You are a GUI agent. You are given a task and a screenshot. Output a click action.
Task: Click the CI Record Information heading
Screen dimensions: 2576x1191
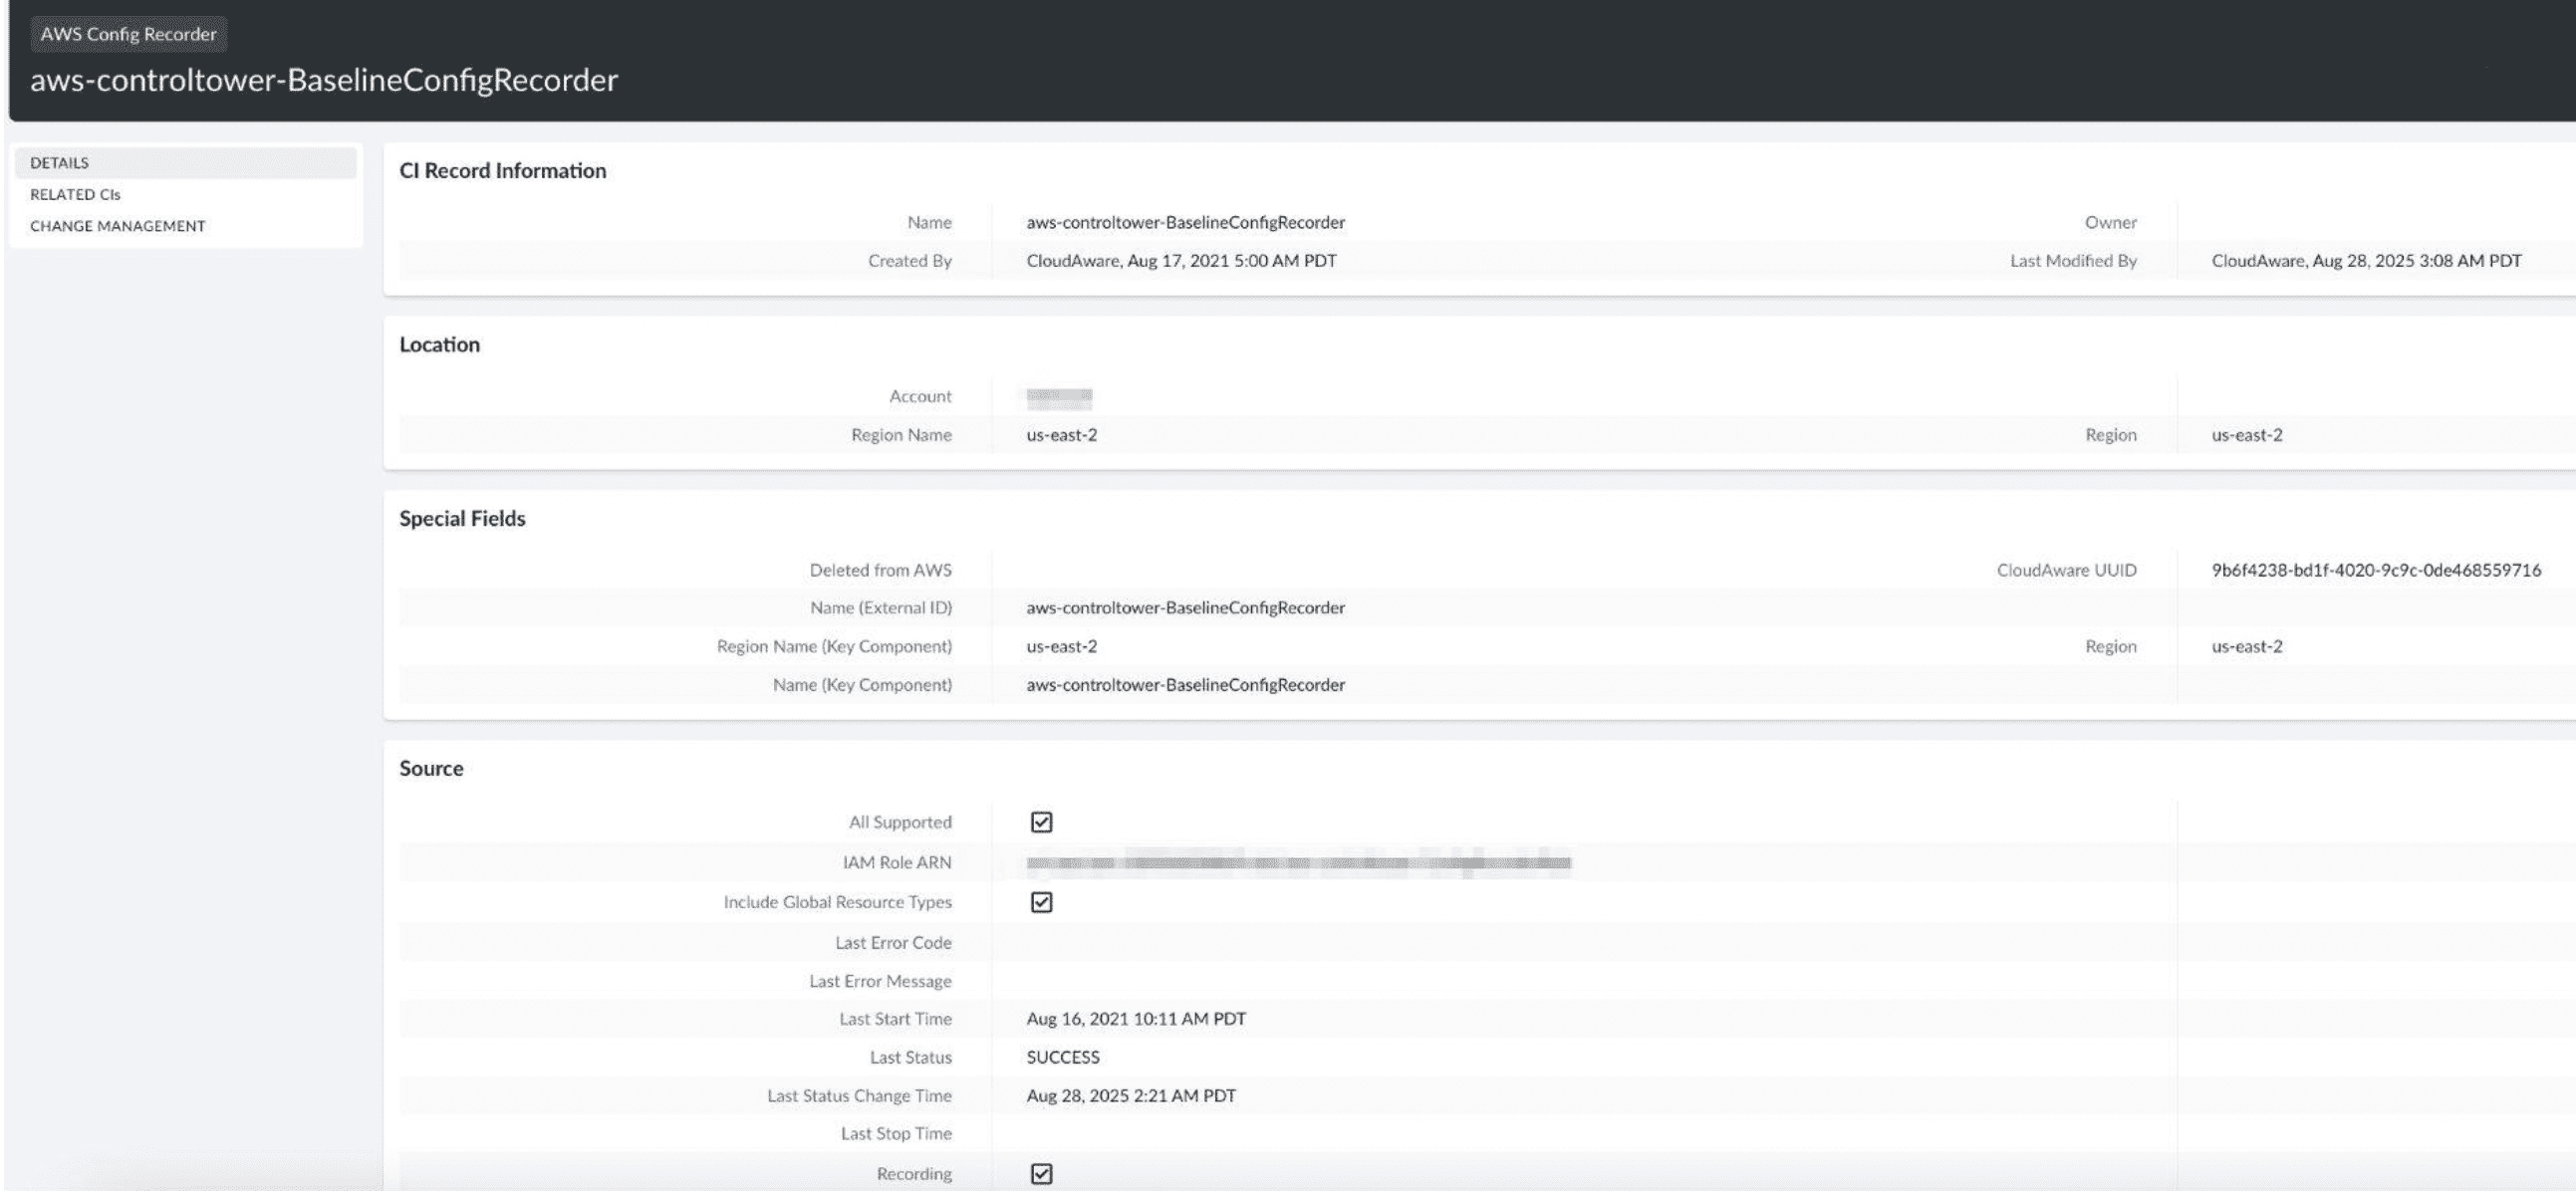point(503,171)
